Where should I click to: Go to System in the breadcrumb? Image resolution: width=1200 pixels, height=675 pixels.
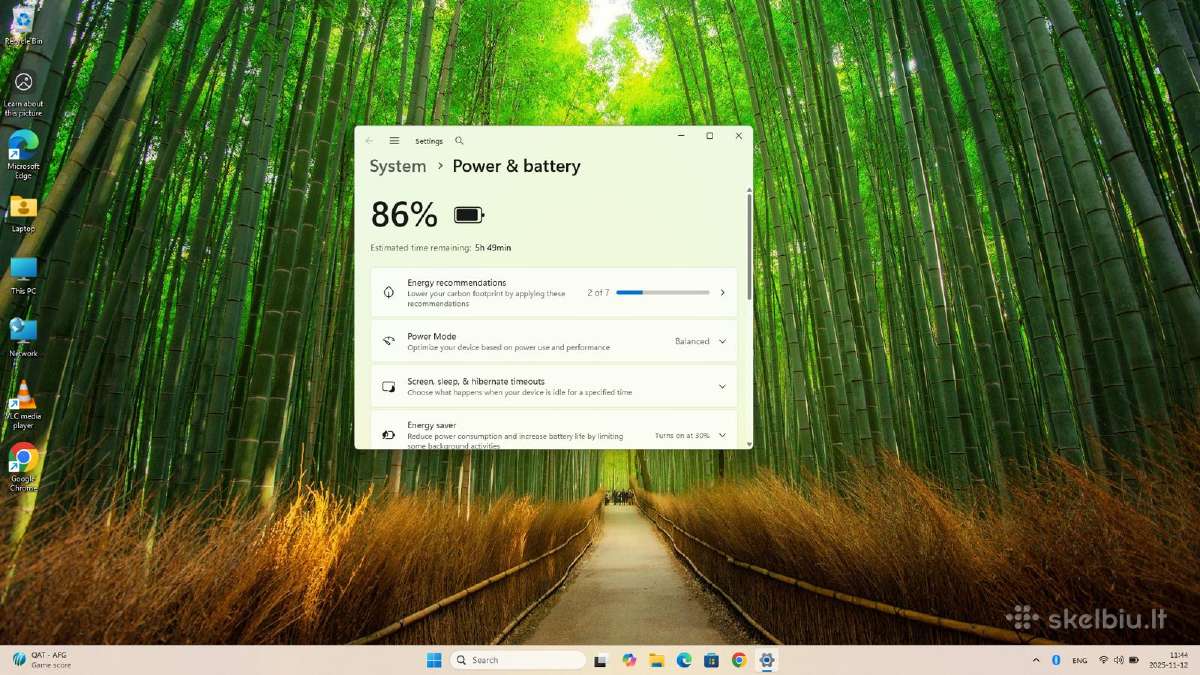pyautogui.click(x=398, y=166)
